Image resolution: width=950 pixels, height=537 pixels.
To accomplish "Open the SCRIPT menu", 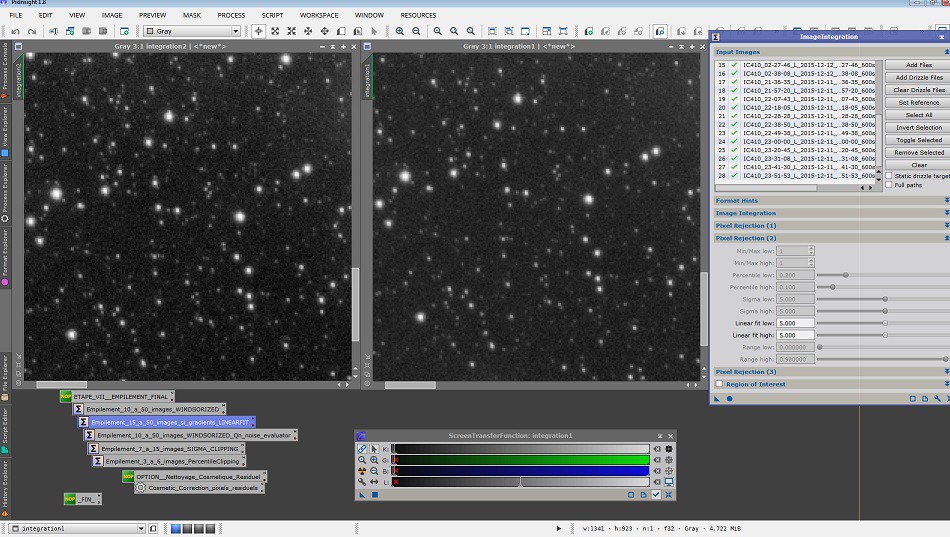I will (x=272, y=16).
